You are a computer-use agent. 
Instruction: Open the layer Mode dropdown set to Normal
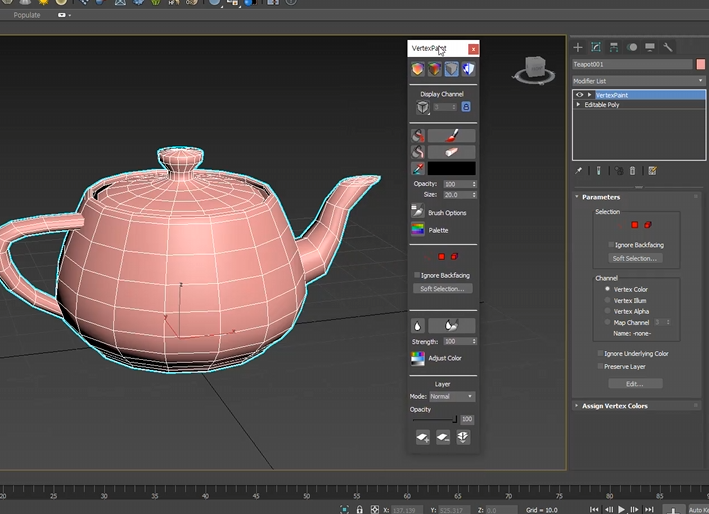tap(452, 397)
